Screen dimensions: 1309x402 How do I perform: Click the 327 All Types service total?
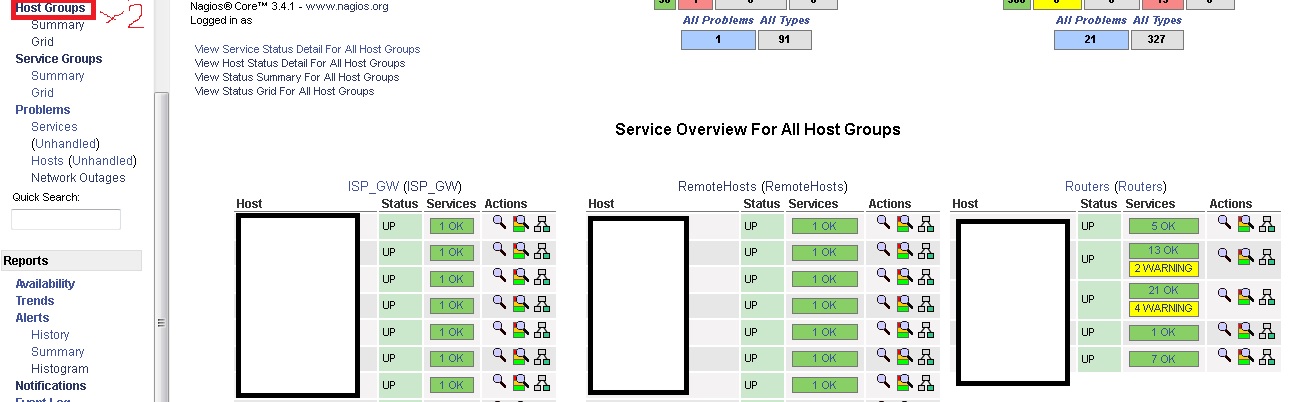click(x=1157, y=40)
